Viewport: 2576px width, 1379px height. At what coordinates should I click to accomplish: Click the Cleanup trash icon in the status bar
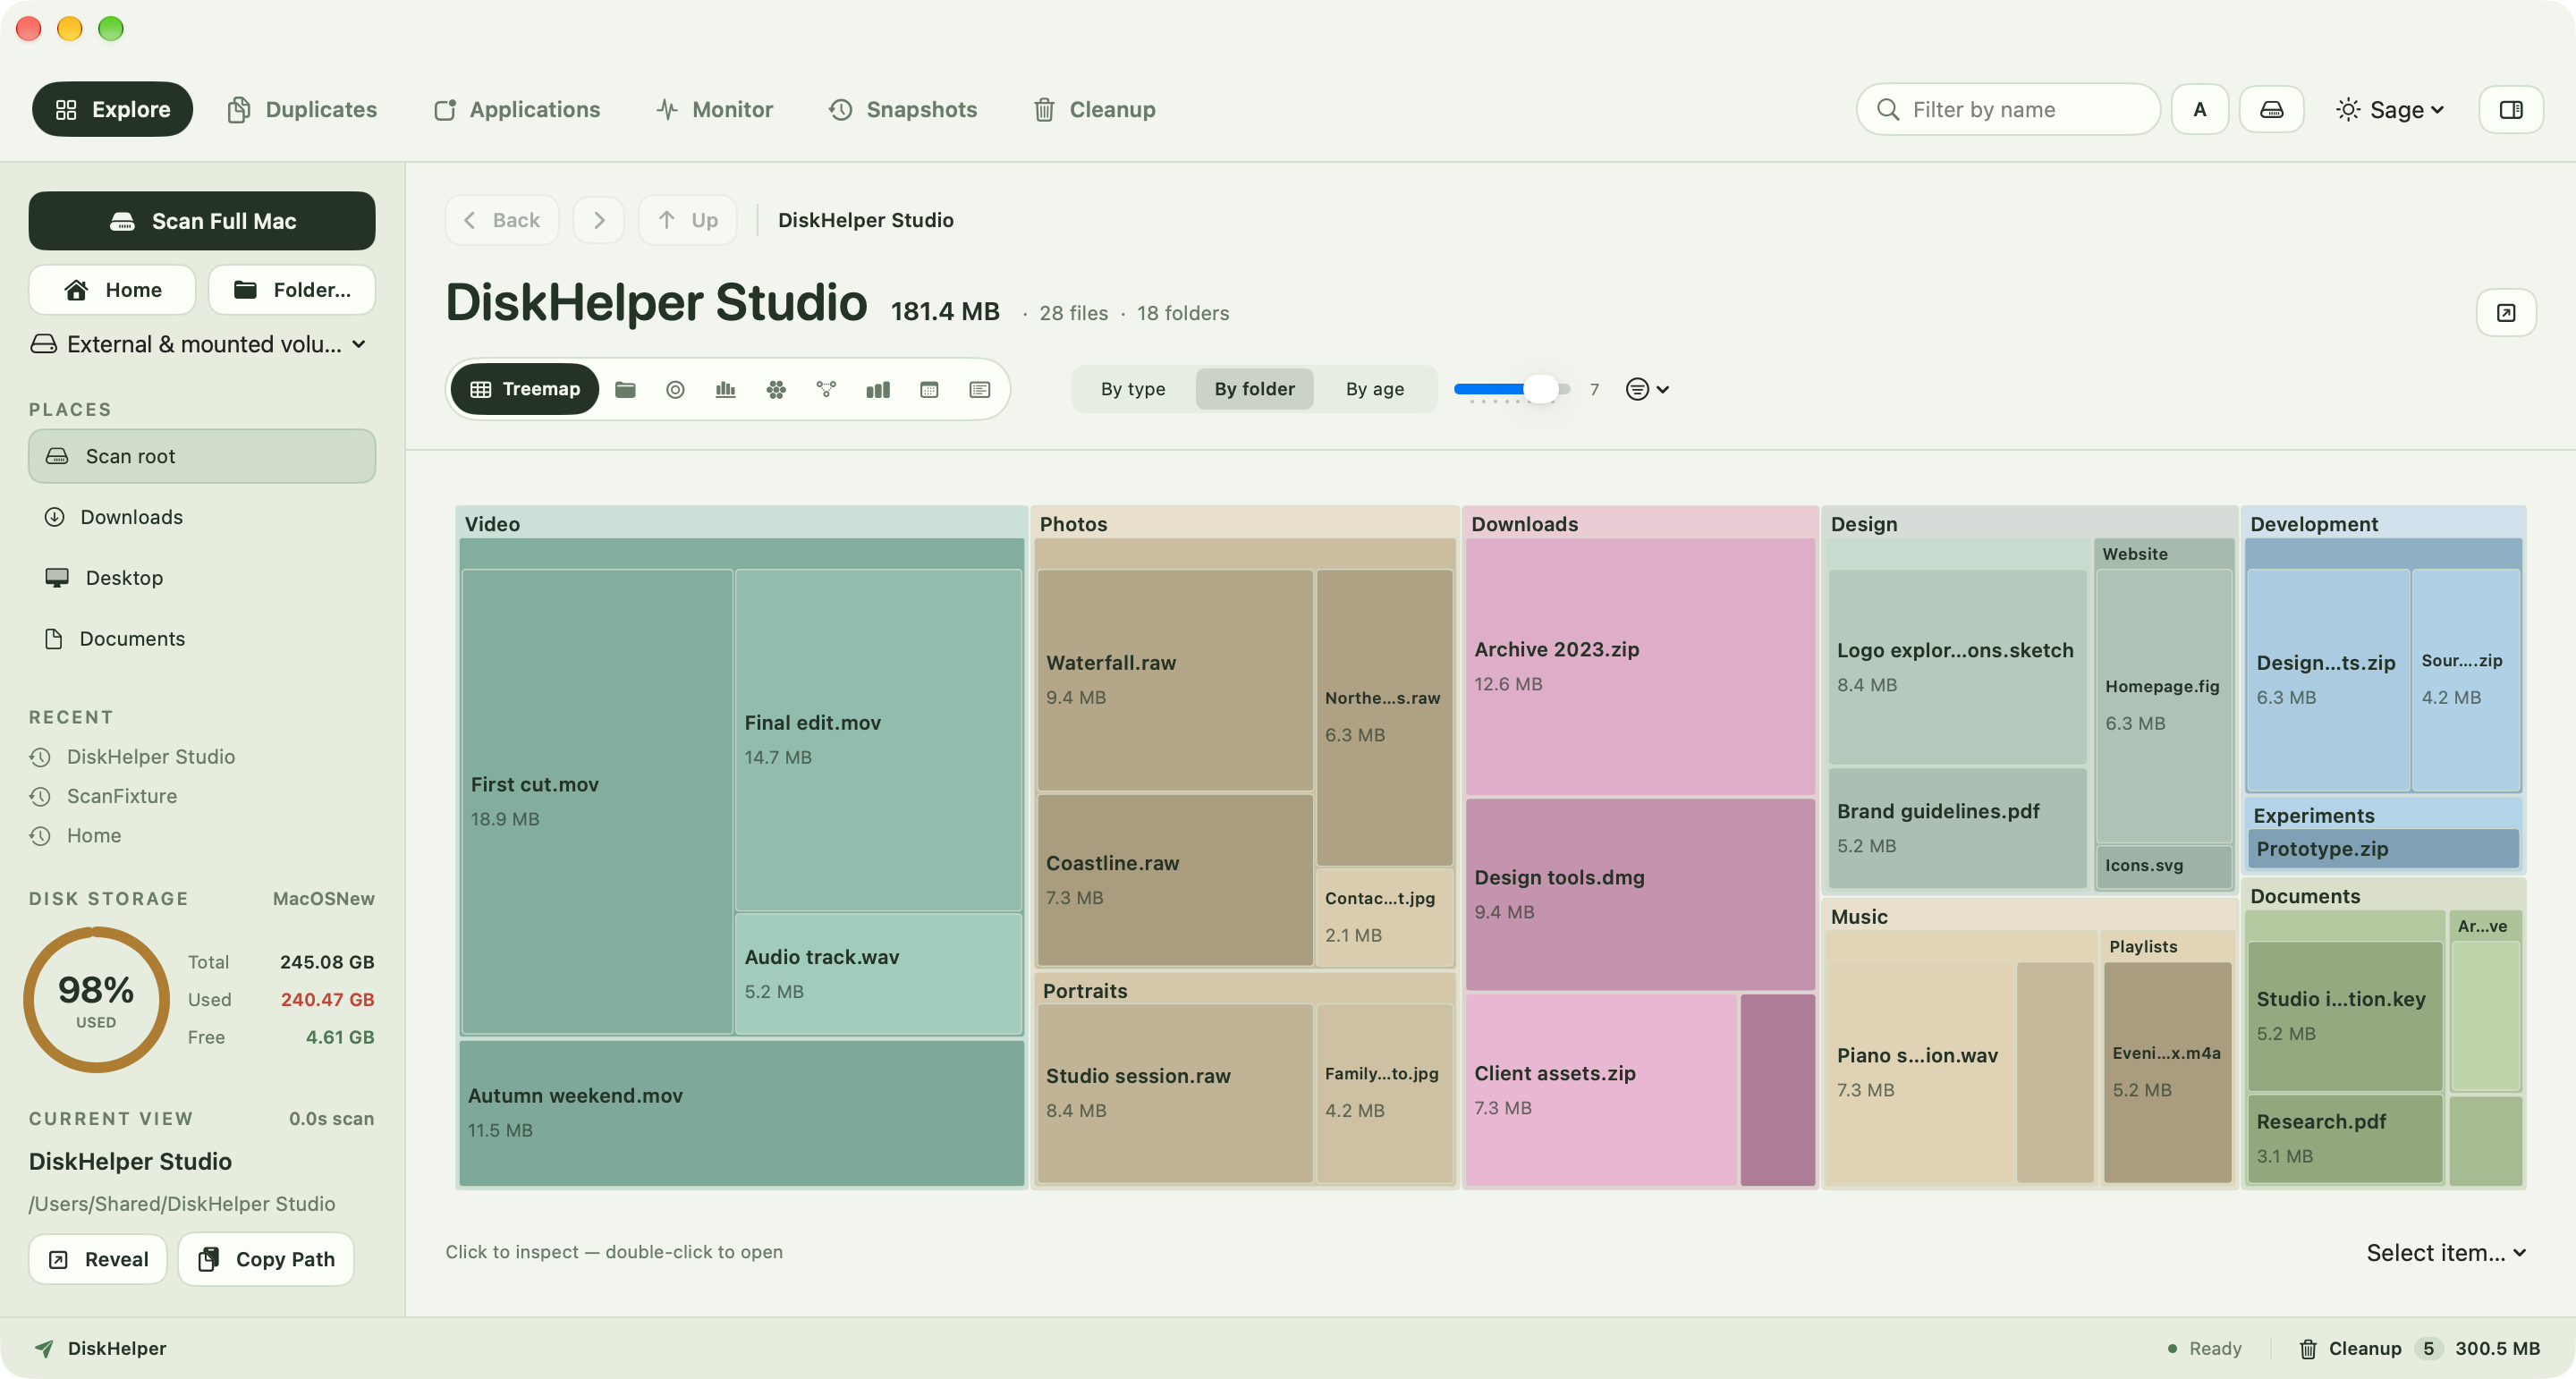coord(2308,1348)
